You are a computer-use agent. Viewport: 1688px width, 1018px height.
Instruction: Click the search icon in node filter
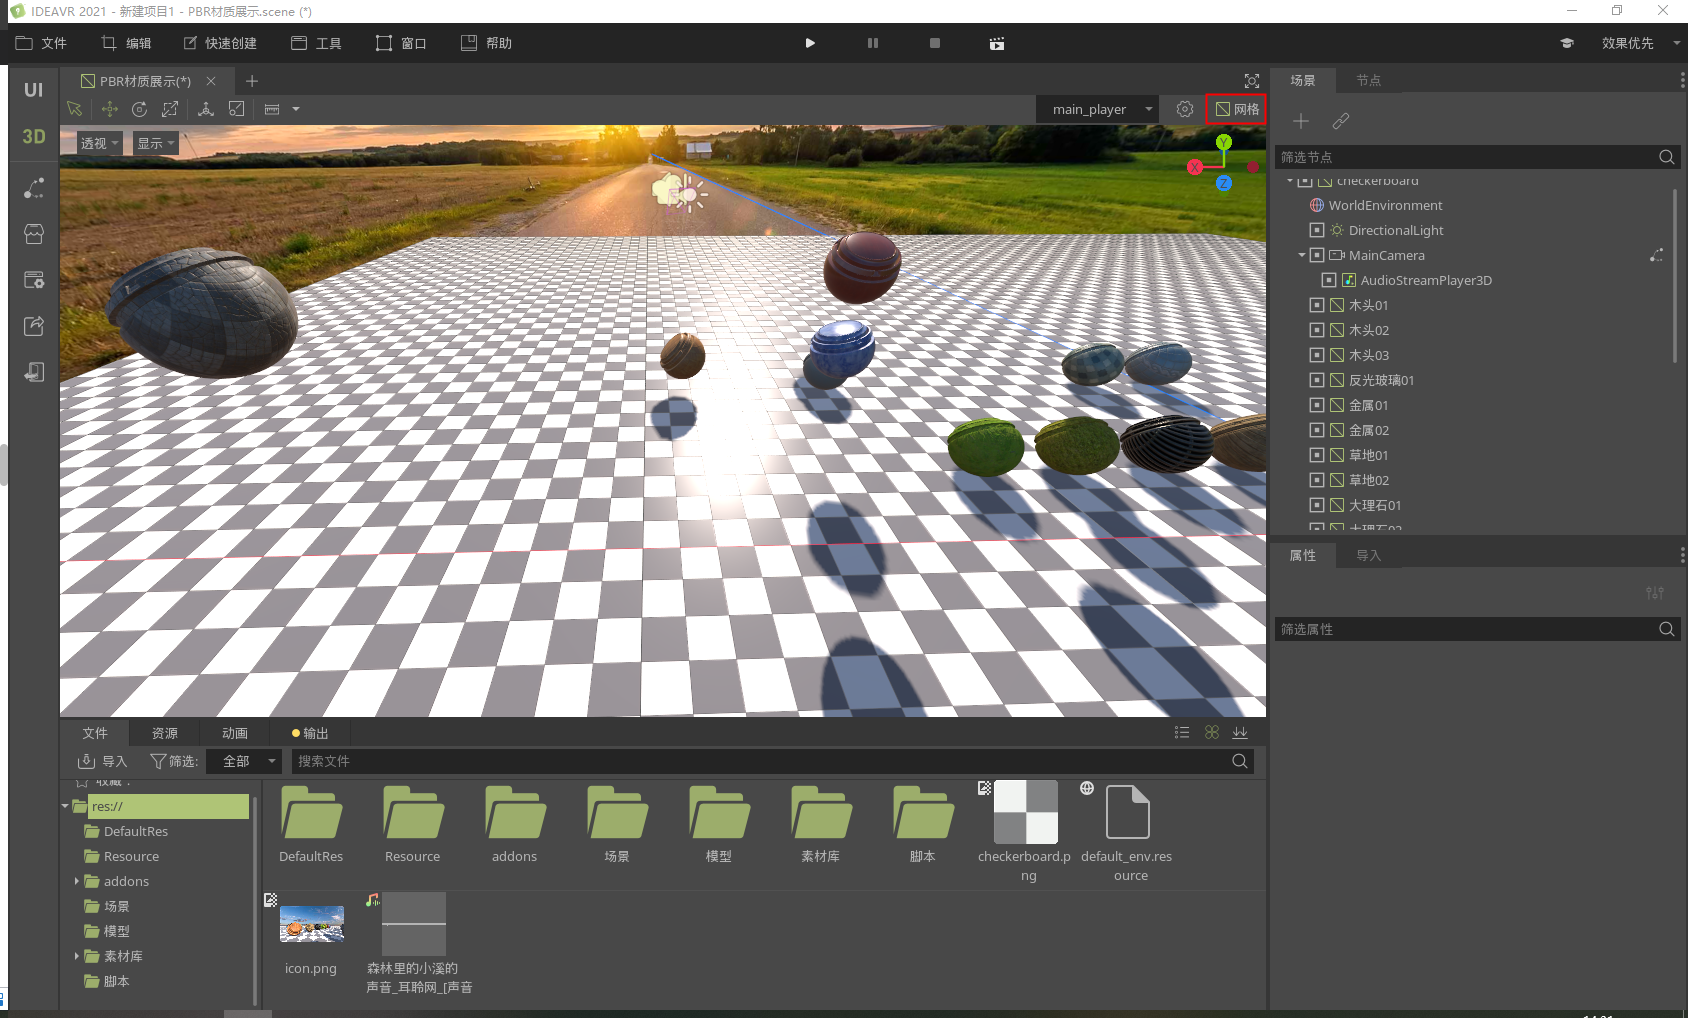1666,157
